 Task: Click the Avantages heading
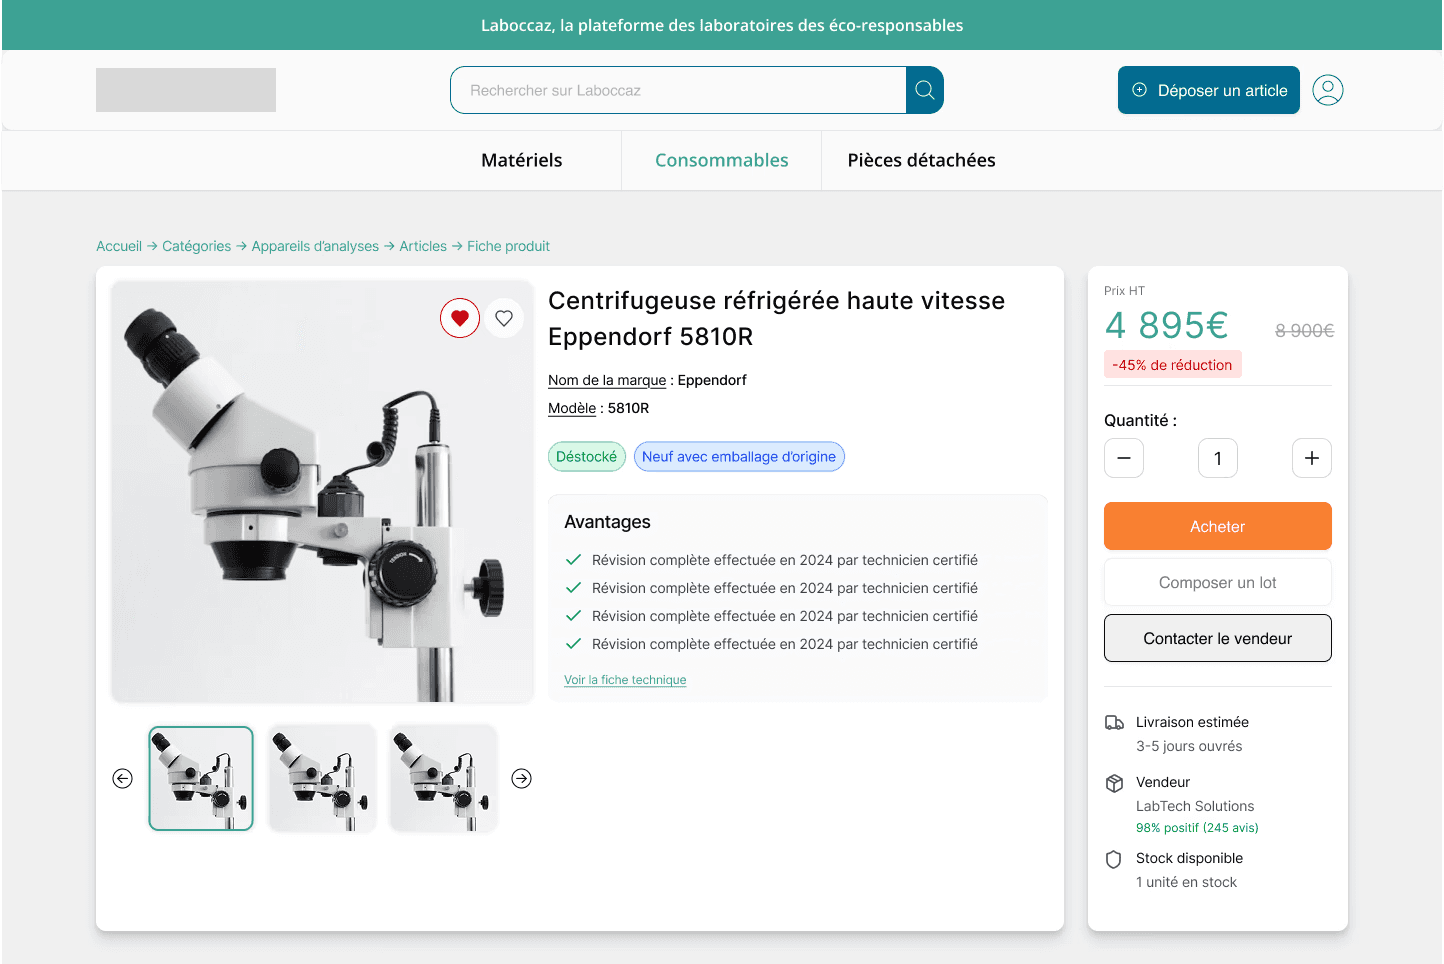point(607,522)
